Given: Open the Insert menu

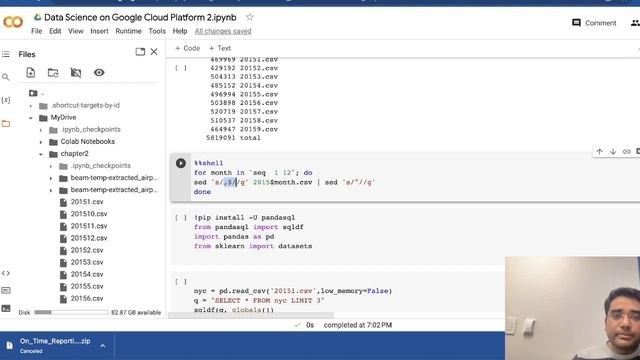Looking at the screenshot, I should [99, 31].
